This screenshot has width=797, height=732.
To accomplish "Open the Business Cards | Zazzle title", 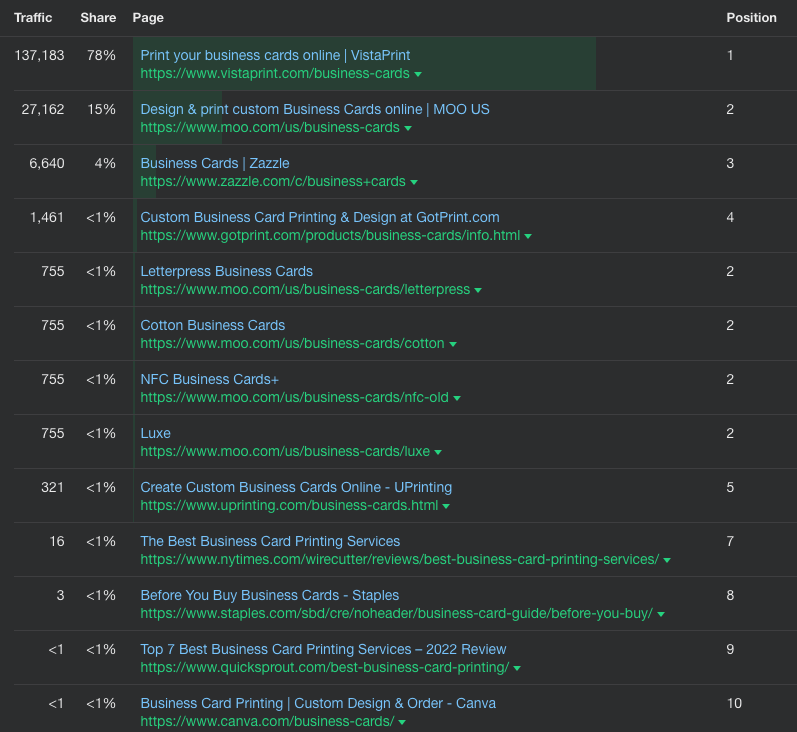I will tap(214, 163).
